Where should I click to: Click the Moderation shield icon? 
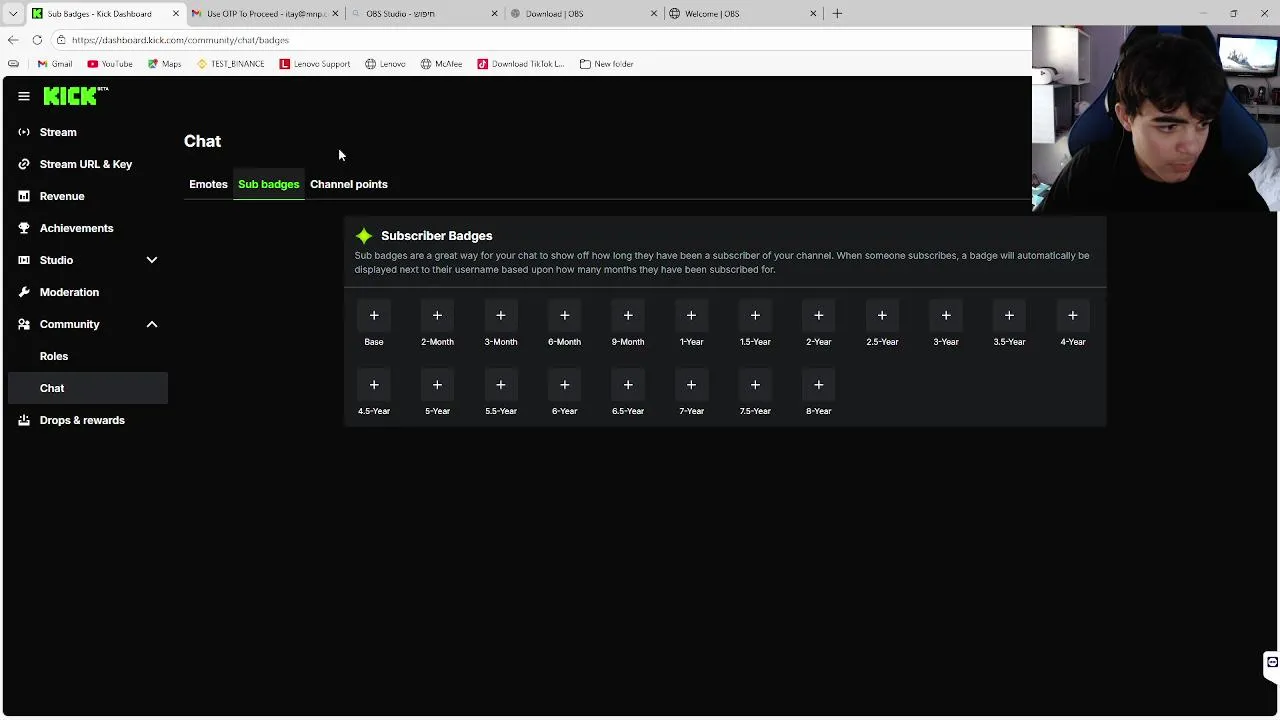pos(24,292)
